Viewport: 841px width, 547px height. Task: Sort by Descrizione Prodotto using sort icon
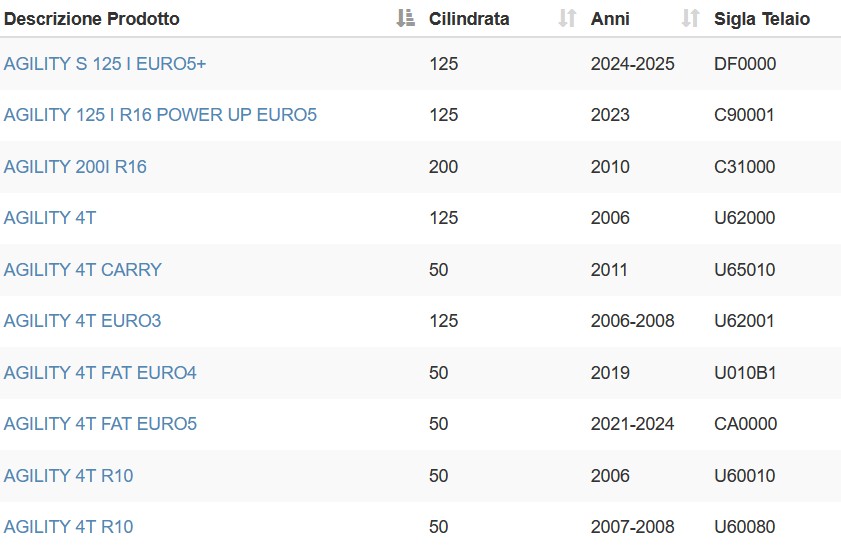point(405,18)
